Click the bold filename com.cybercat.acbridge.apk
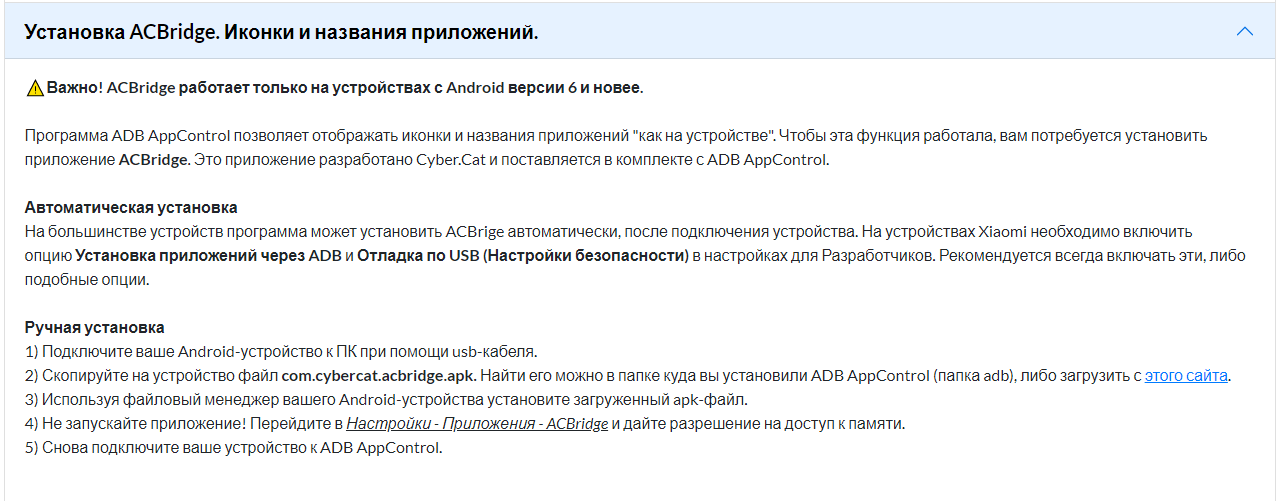Image resolution: width=1279 pixels, height=501 pixels. click(x=379, y=376)
